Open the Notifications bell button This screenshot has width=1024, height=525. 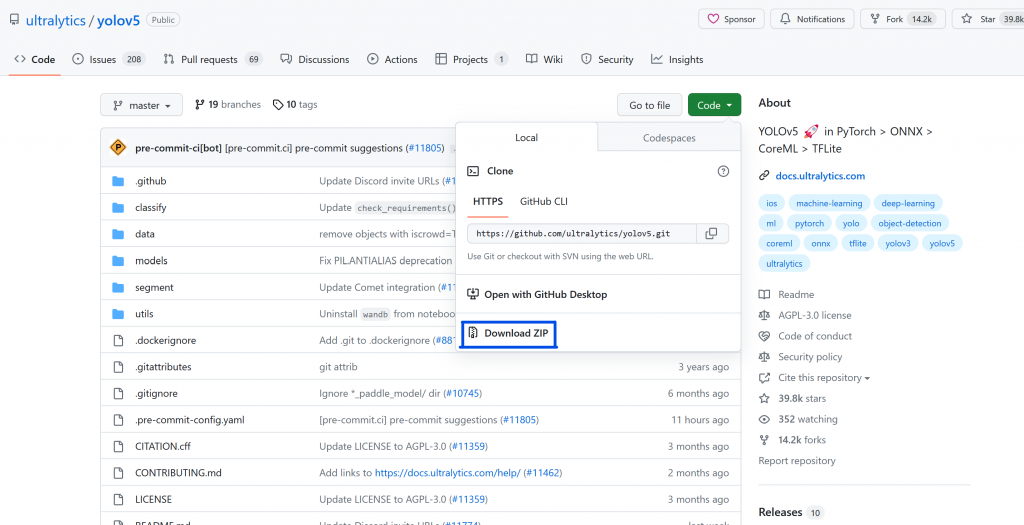tap(812, 19)
